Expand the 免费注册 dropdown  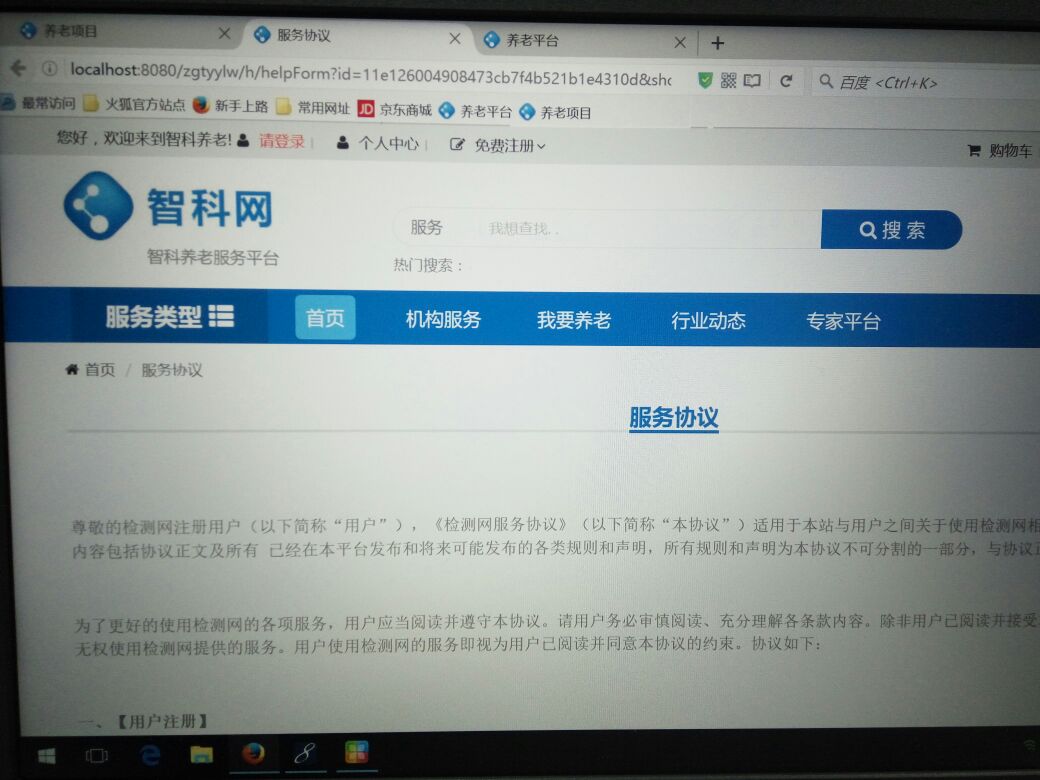(x=498, y=145)
